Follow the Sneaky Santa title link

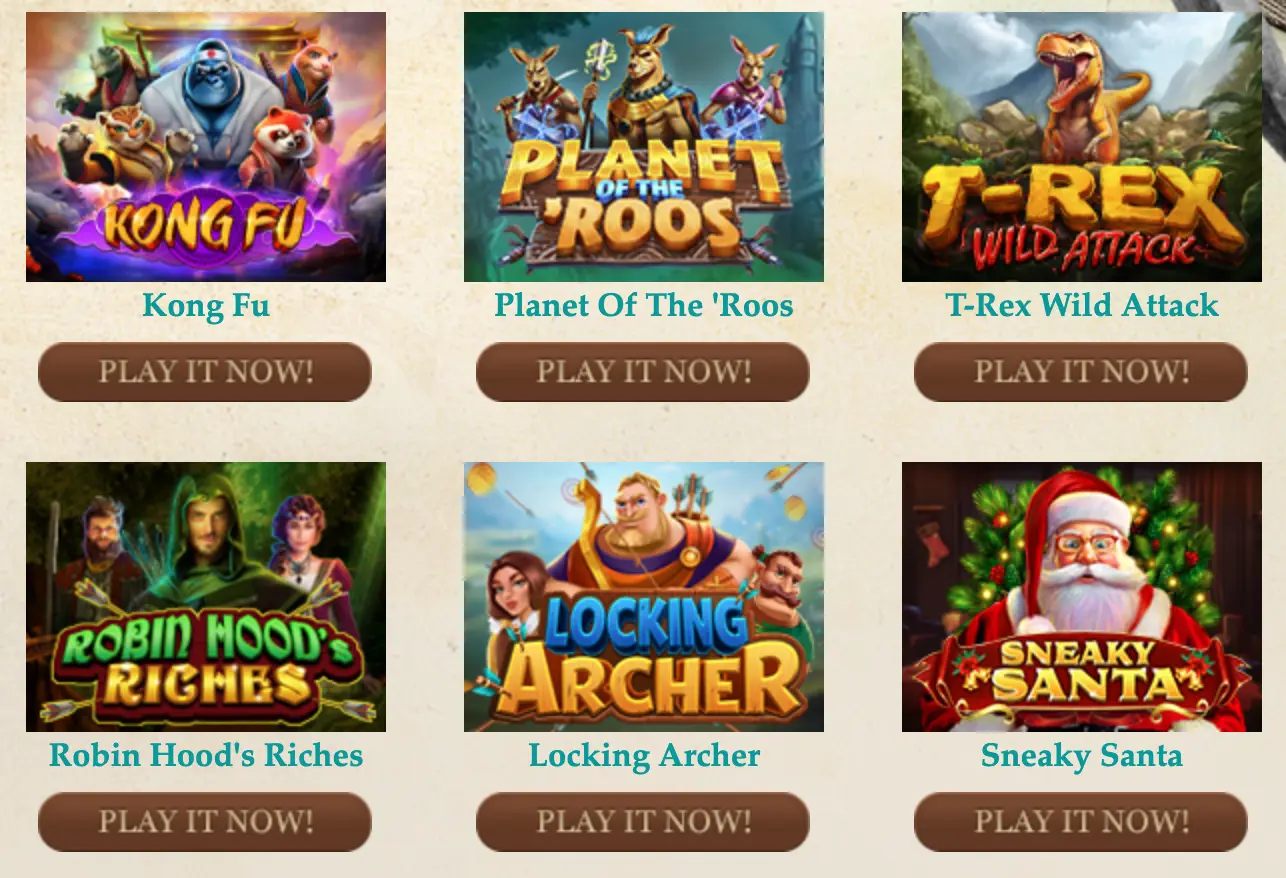(1082, 755)
